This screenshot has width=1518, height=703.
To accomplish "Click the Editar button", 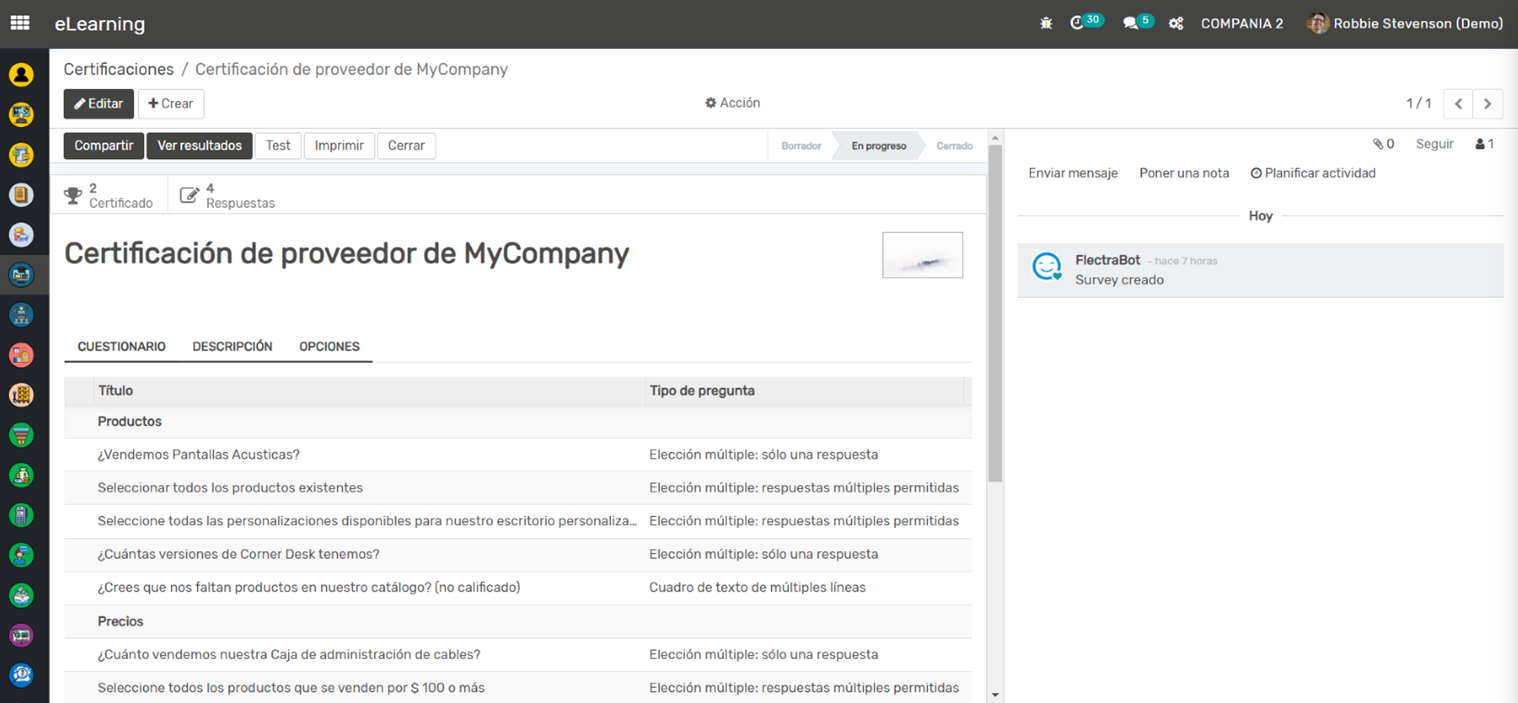I will [x=98, y=104].
